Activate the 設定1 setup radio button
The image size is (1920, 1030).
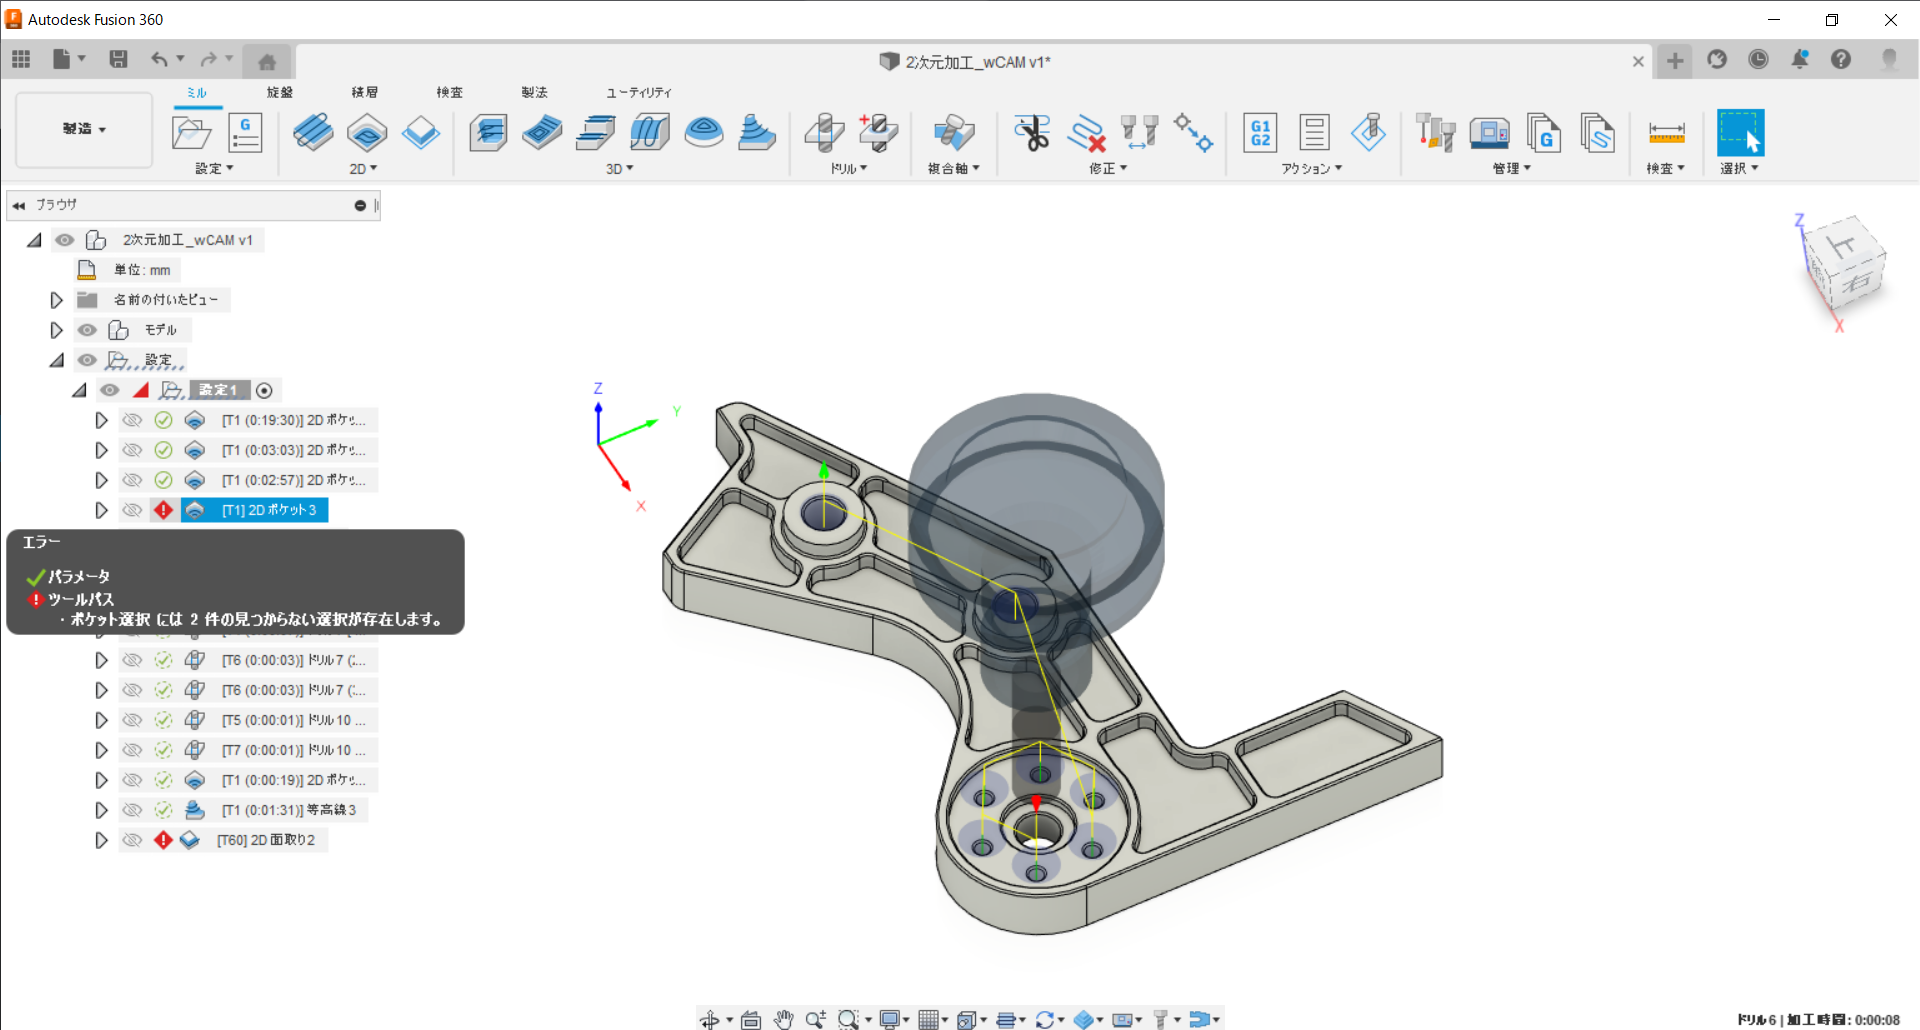tap(264, 391)
